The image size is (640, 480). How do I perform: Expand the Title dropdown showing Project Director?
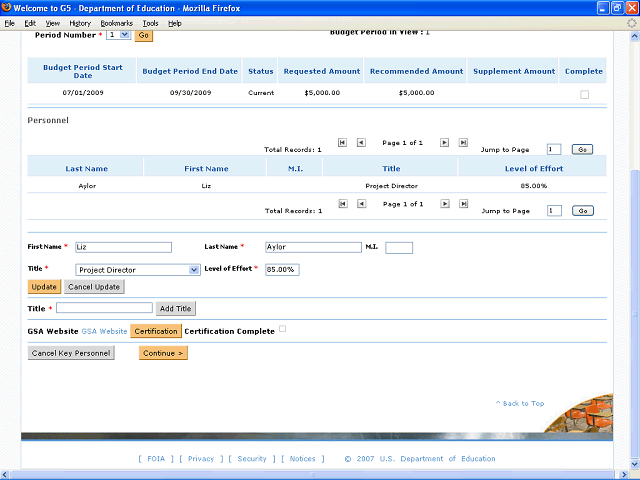(x=194, y=270)
